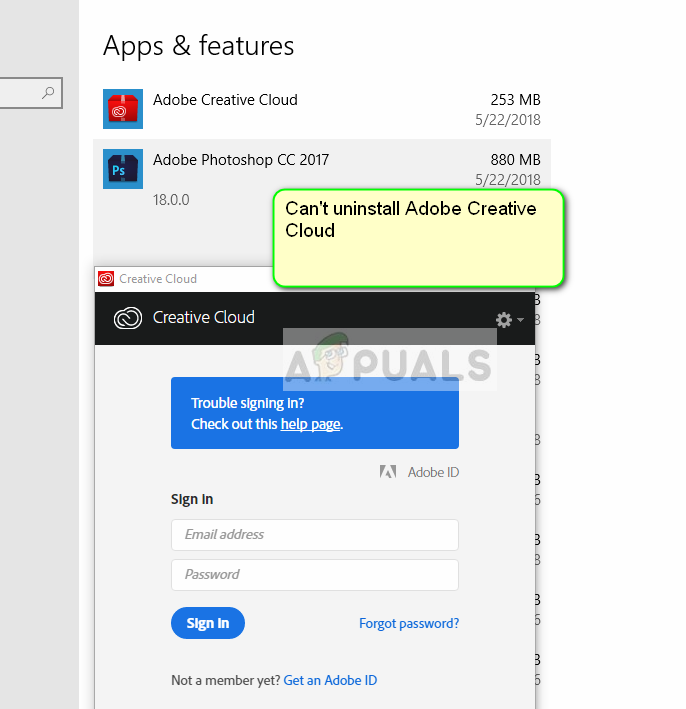Select the Adobe Creative Cloud list entry name

225,100
